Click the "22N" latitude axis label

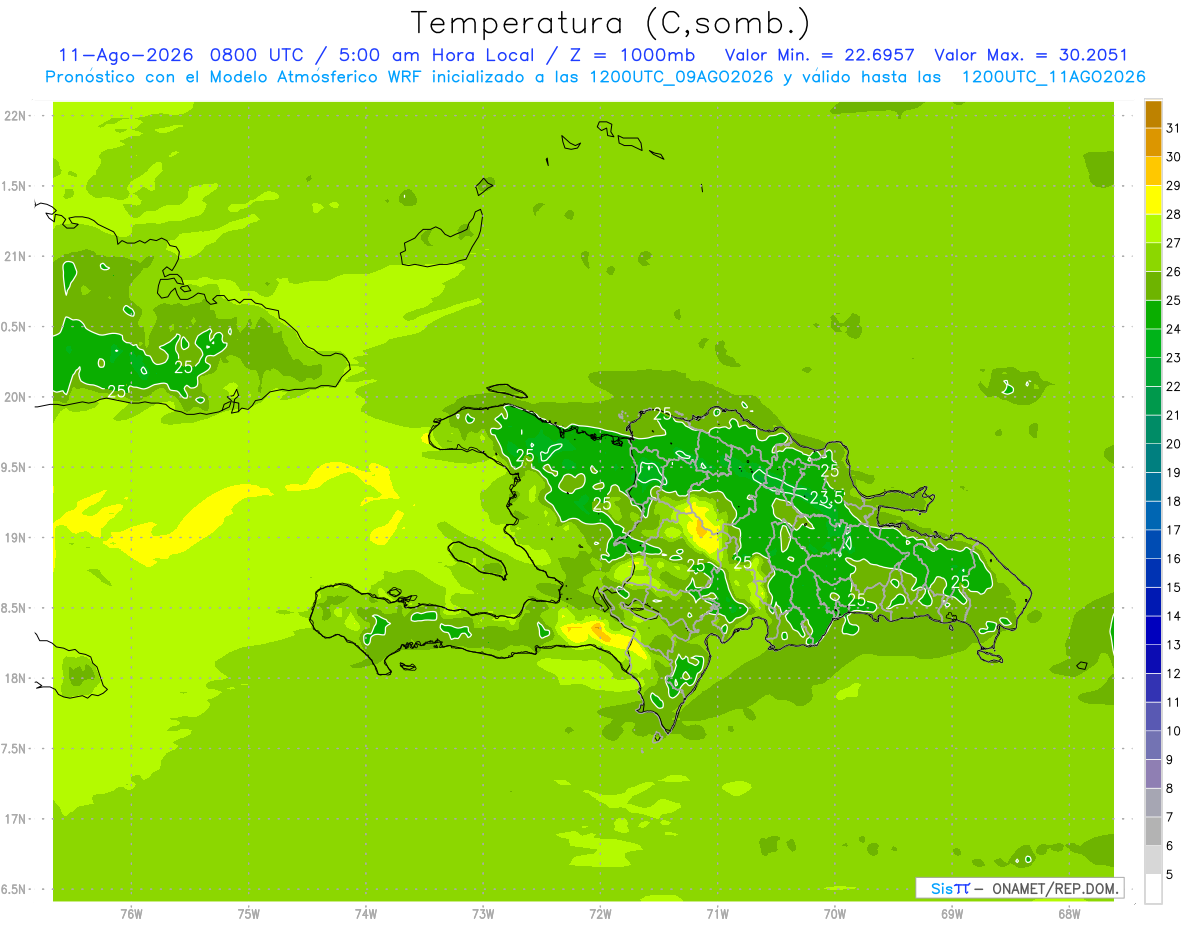[x=16, y=116]
